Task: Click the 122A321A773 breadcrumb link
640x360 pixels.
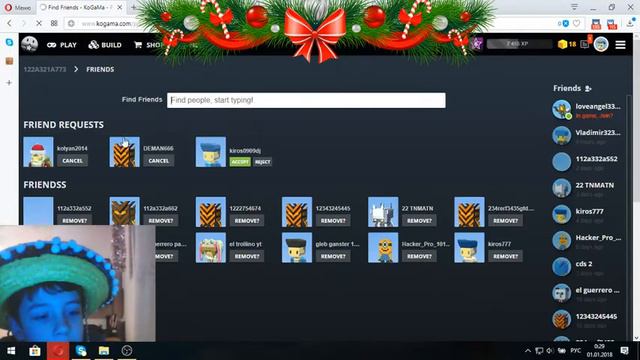Action: point(45,69)
